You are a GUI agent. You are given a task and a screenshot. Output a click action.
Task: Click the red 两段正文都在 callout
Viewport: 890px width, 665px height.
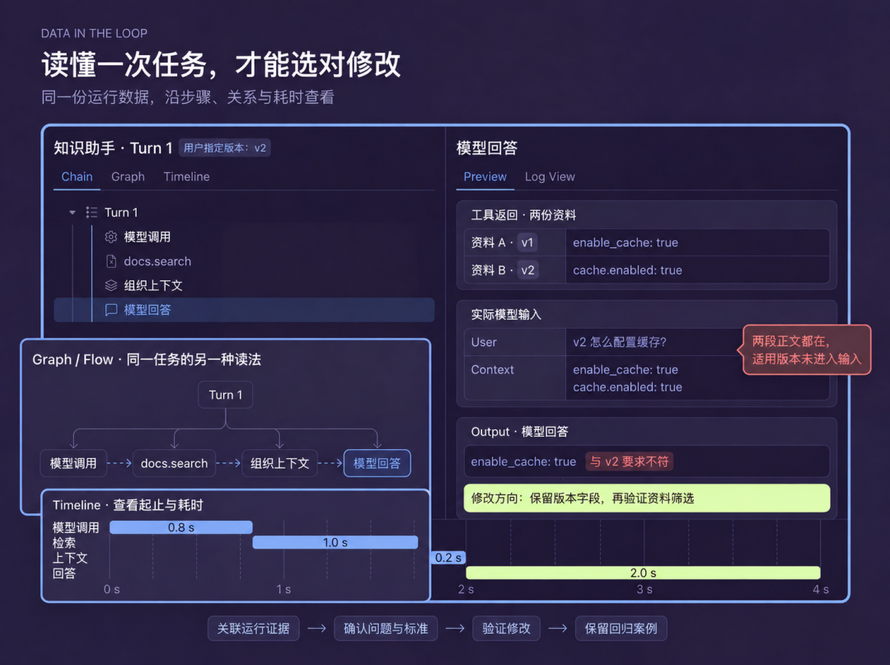click(x=807, y=350)
